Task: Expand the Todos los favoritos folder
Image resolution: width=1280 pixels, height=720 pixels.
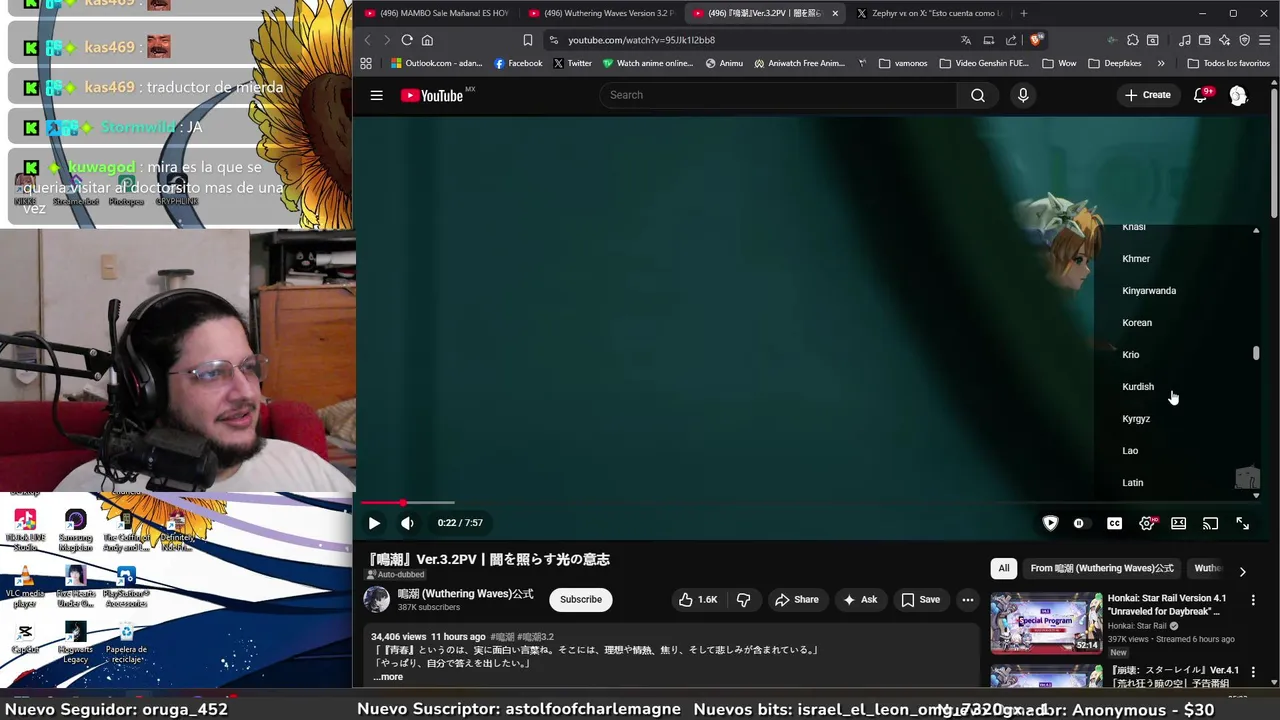Action: tap(1228, 63)
